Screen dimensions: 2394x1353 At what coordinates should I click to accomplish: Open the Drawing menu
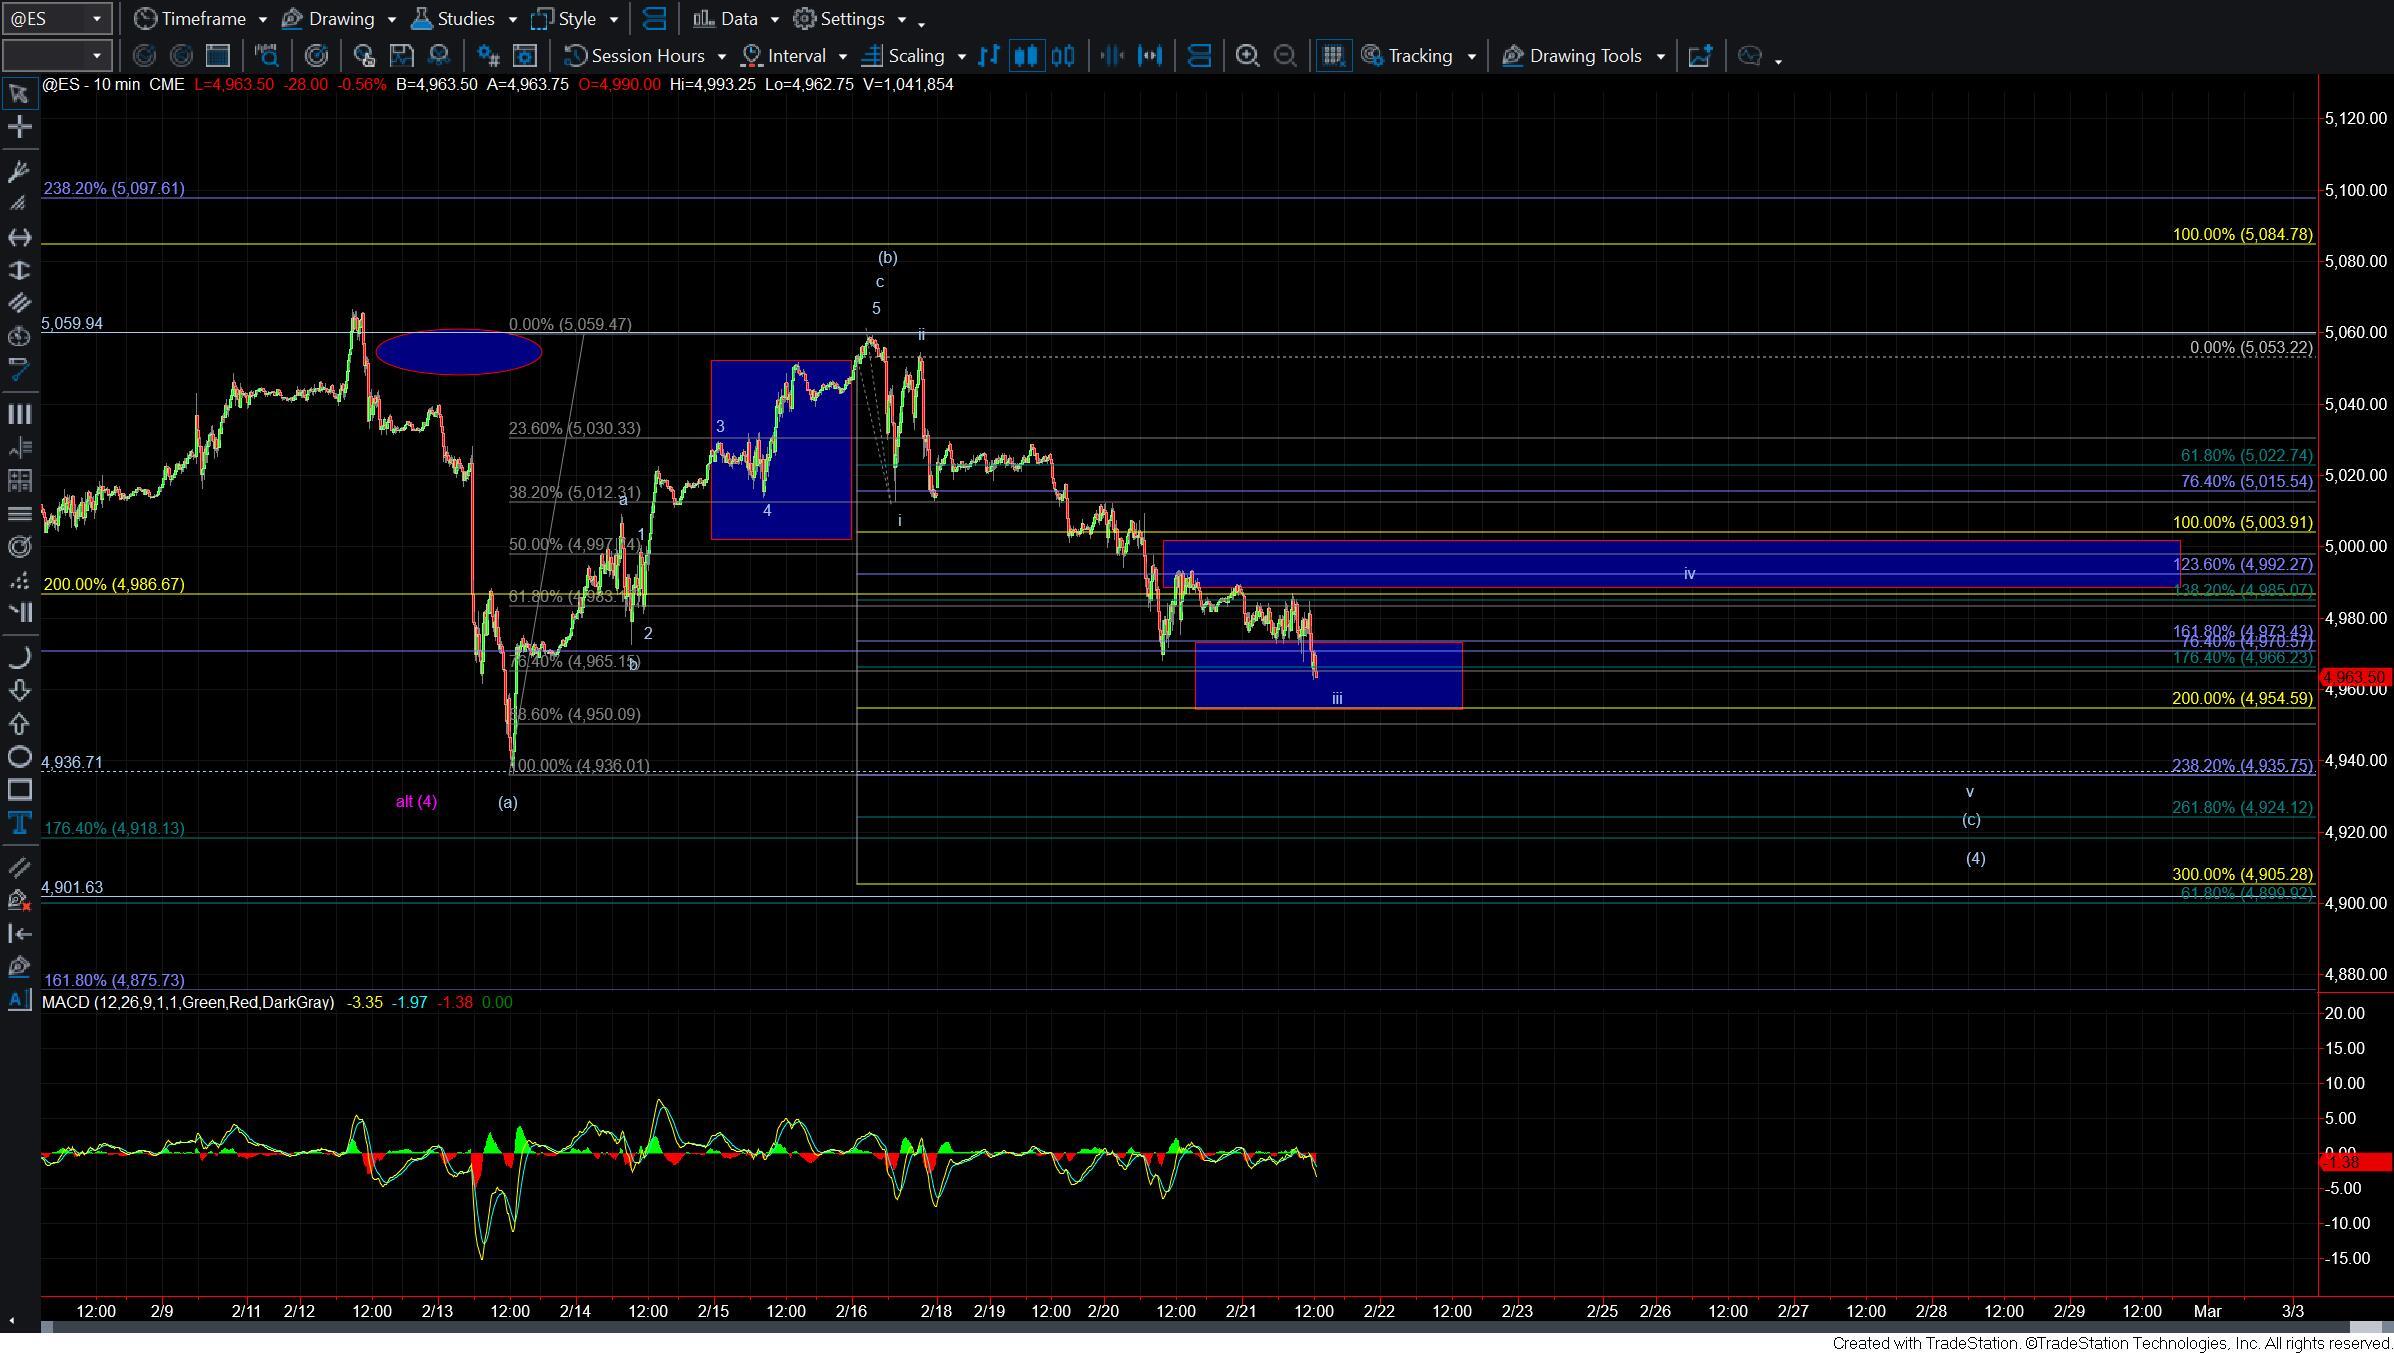click(328, 19)
